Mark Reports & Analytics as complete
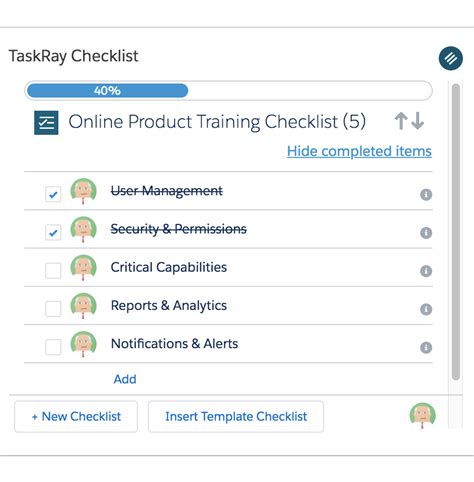This screenshot has height=482, width=474. (53, 309)
